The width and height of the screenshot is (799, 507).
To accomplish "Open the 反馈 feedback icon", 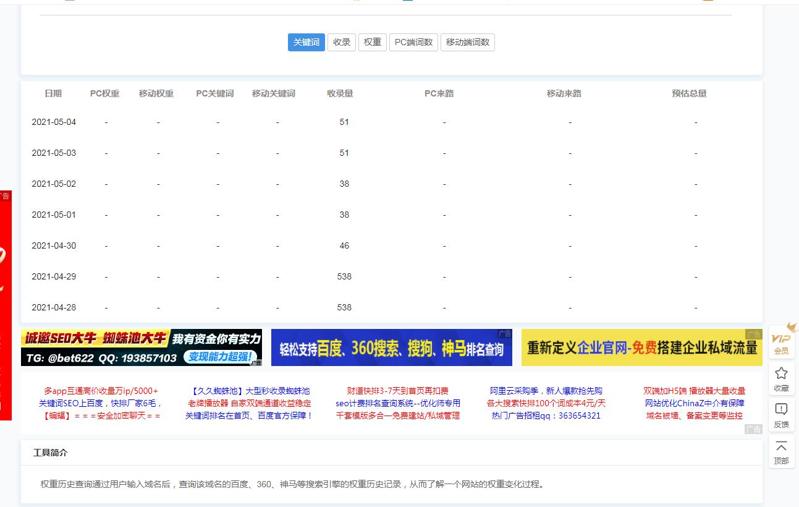I will [x=781, y=414].
